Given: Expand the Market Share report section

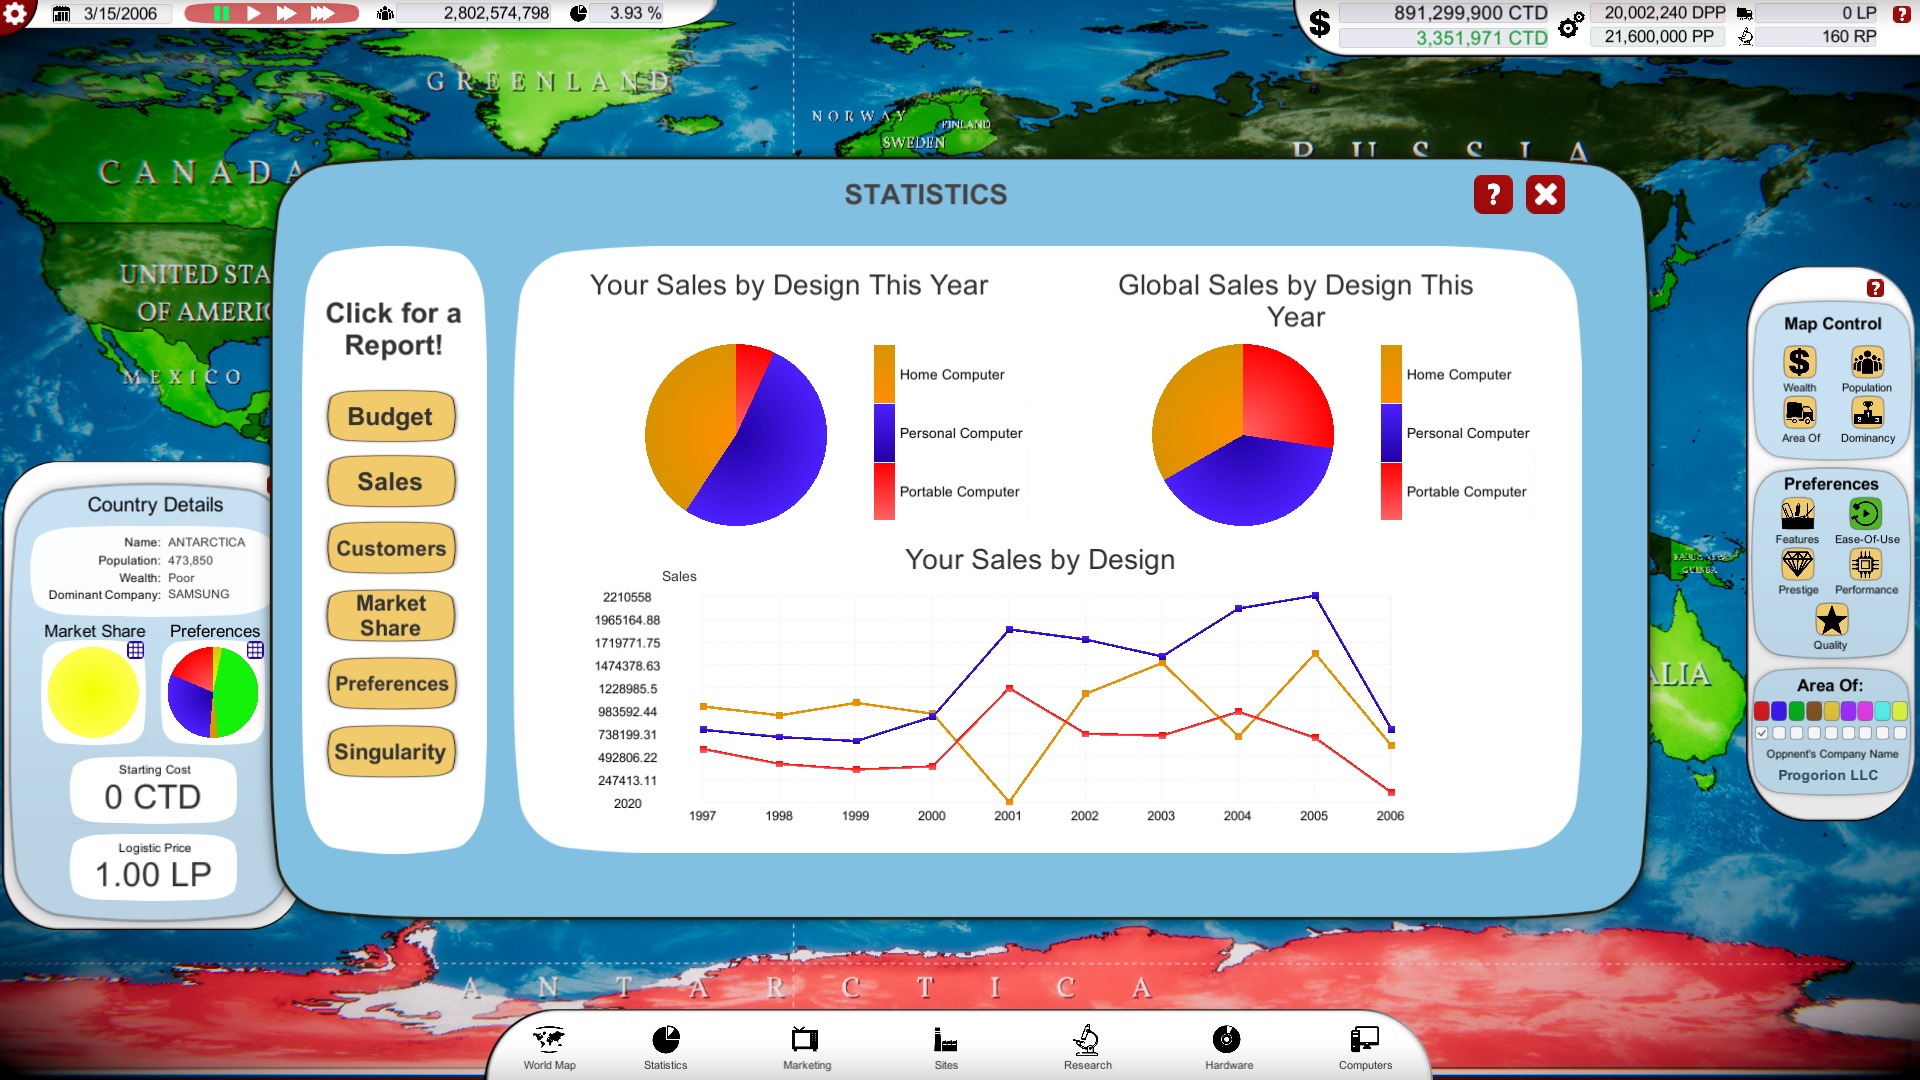Looking at the screenshot, I should 390,615.
